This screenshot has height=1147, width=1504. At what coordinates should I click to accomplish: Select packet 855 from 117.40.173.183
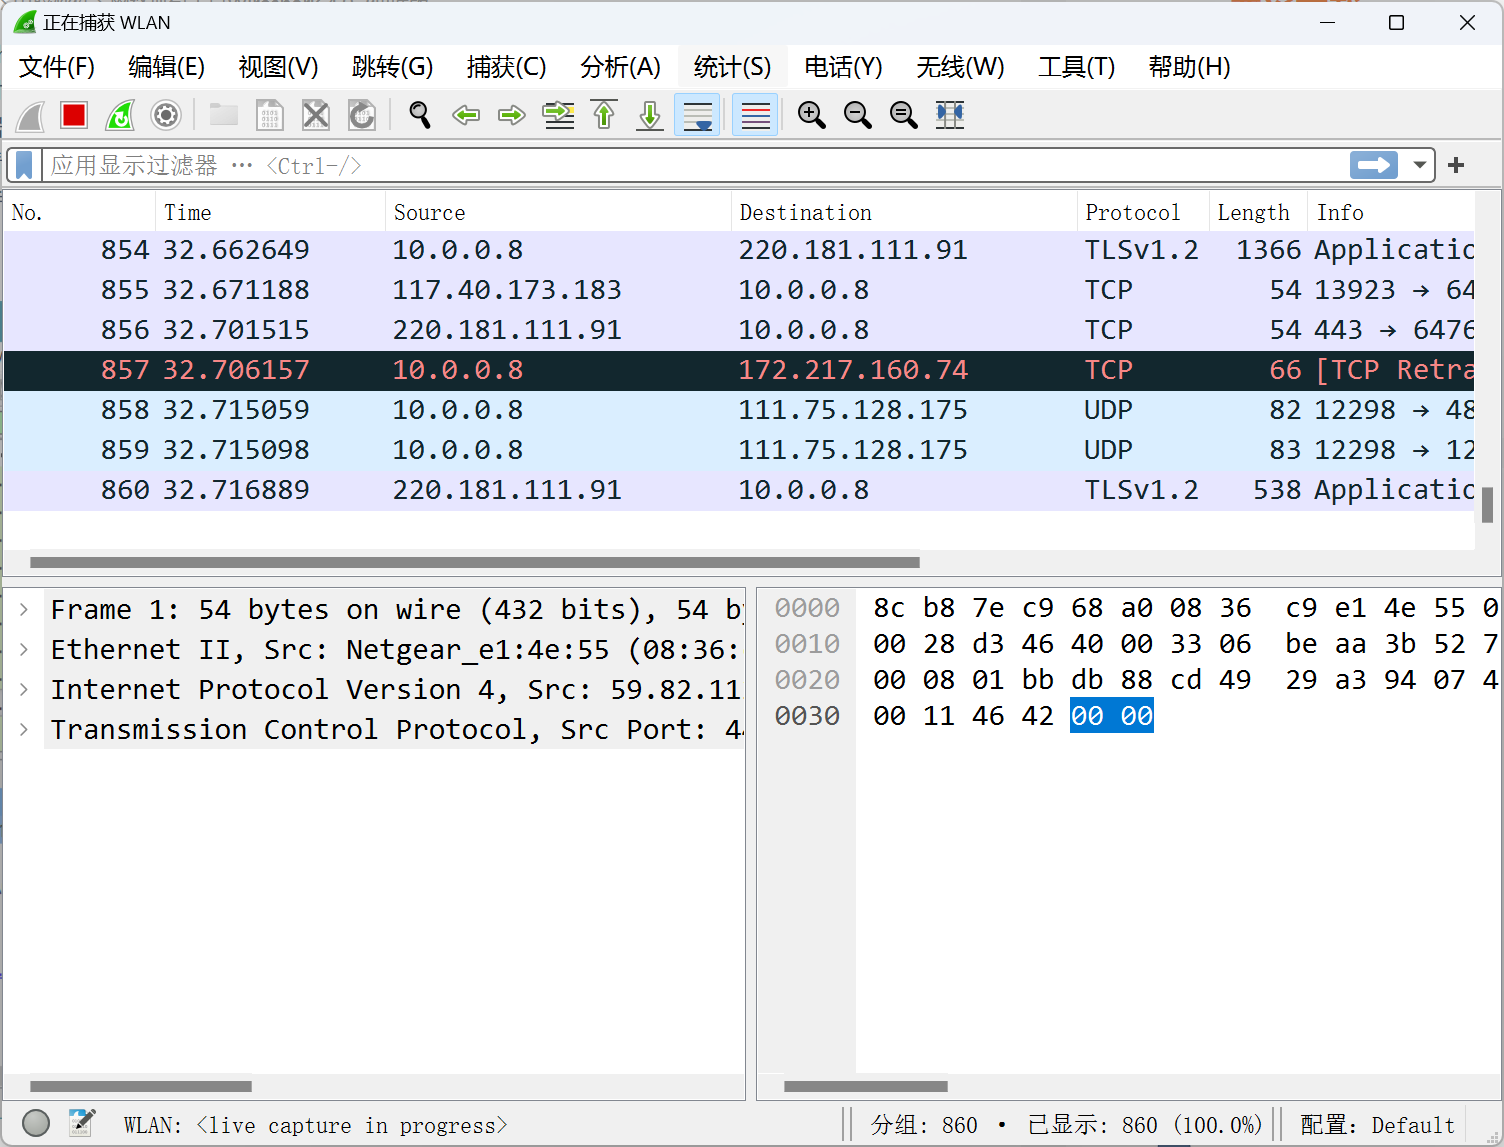click(x=739, y=290)
